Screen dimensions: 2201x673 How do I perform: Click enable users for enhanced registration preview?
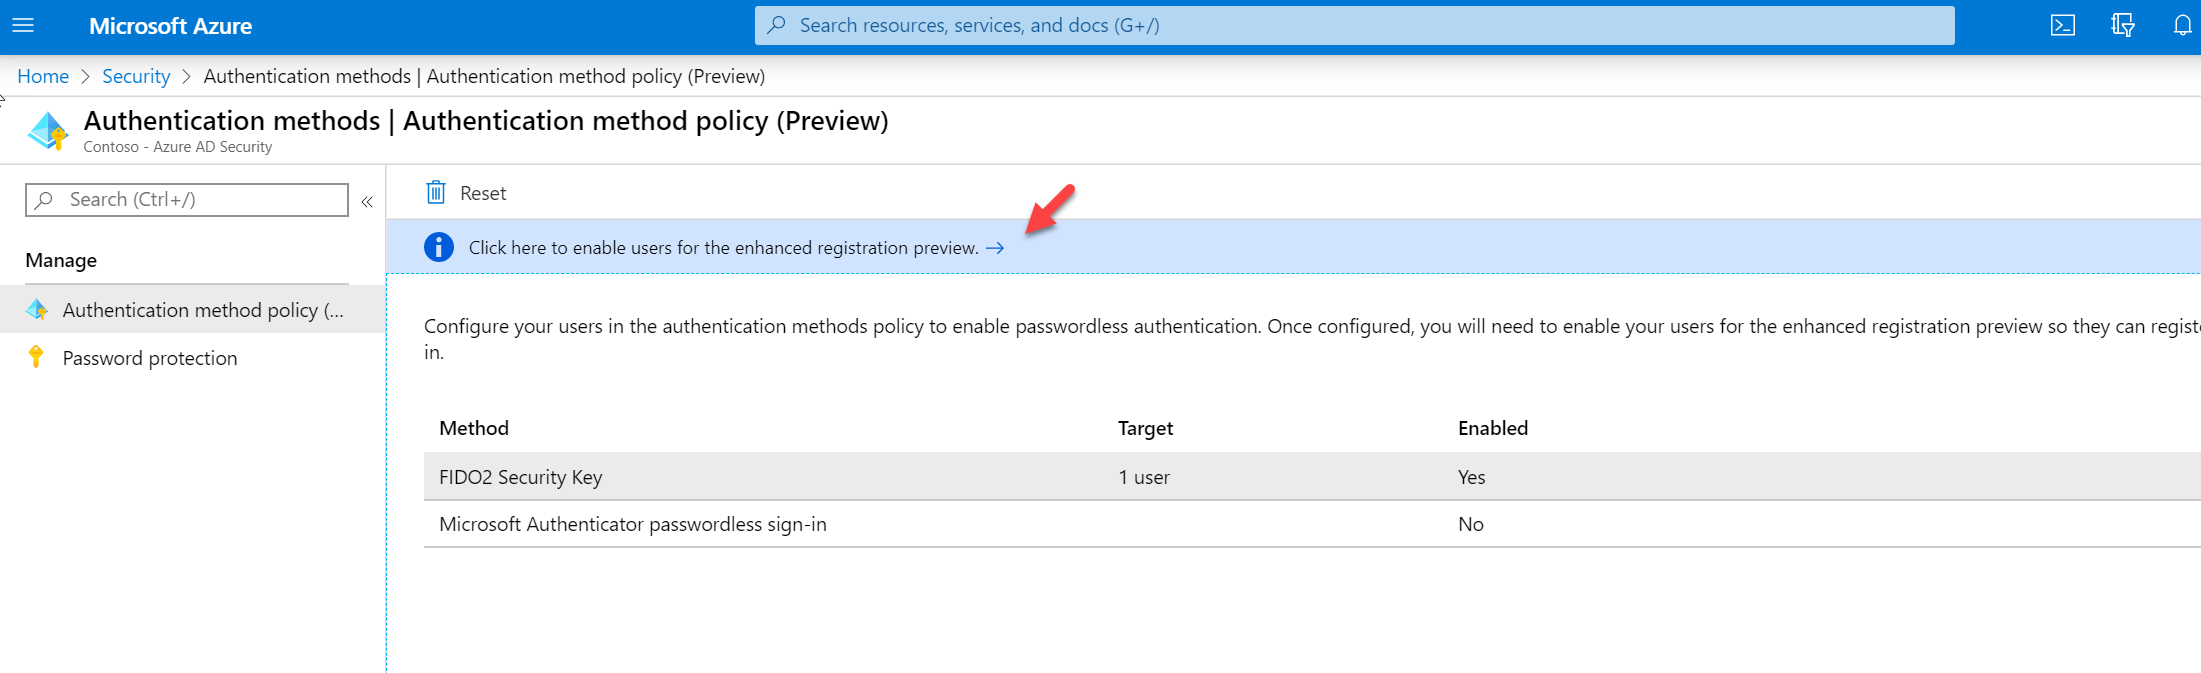[724, 248]
